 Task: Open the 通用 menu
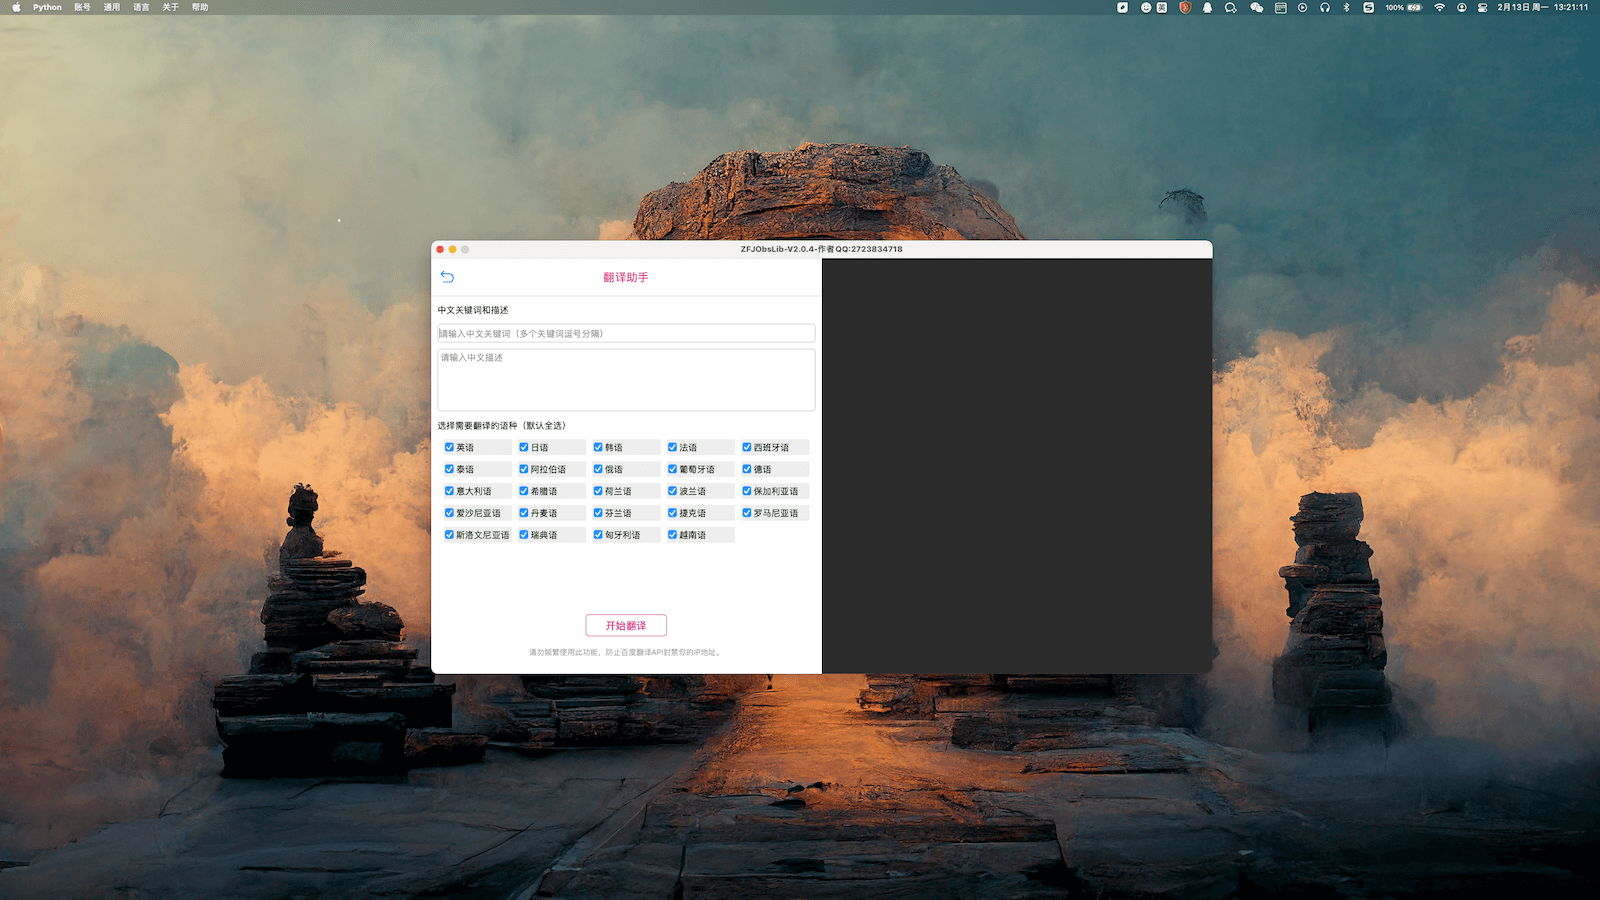click(112, 7)
